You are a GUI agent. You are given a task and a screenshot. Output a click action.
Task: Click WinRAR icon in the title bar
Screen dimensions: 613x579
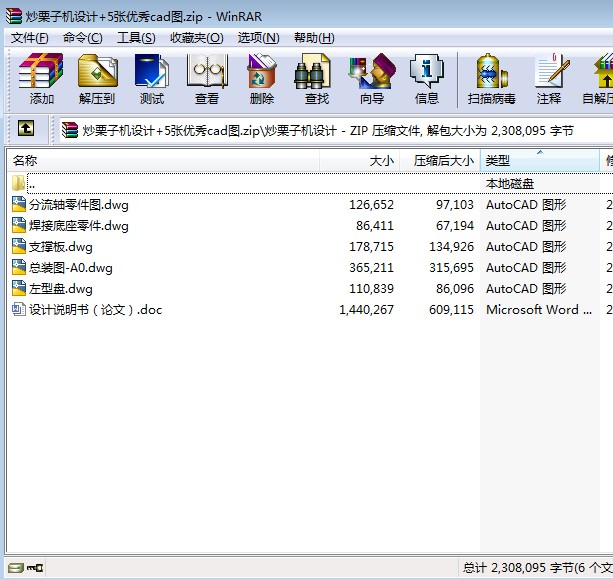pos(14,16)
